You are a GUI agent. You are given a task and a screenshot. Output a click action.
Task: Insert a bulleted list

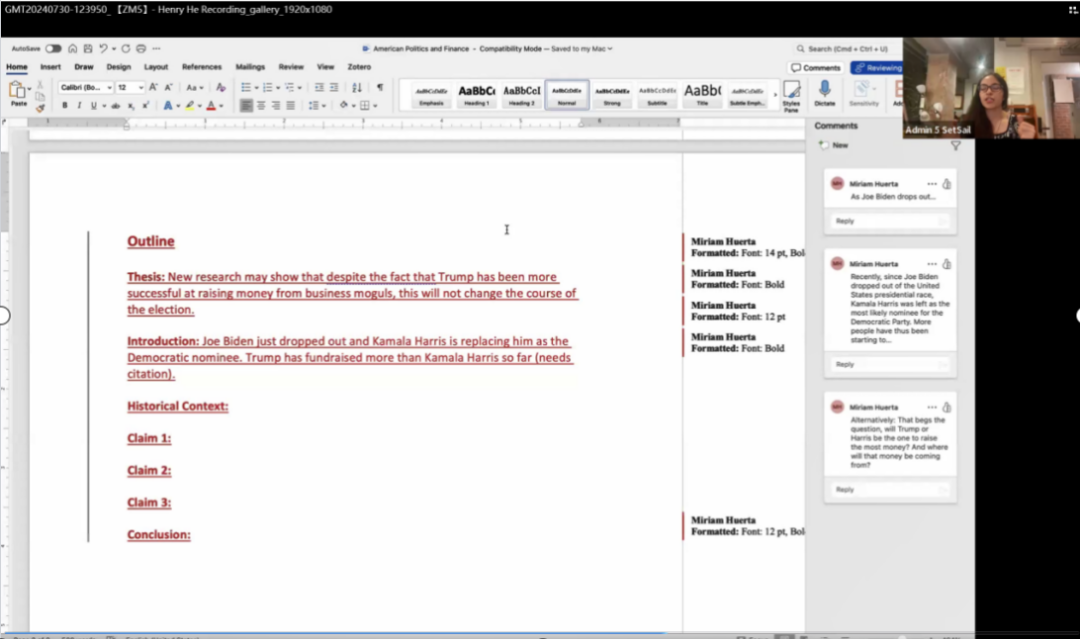point(246,87)
